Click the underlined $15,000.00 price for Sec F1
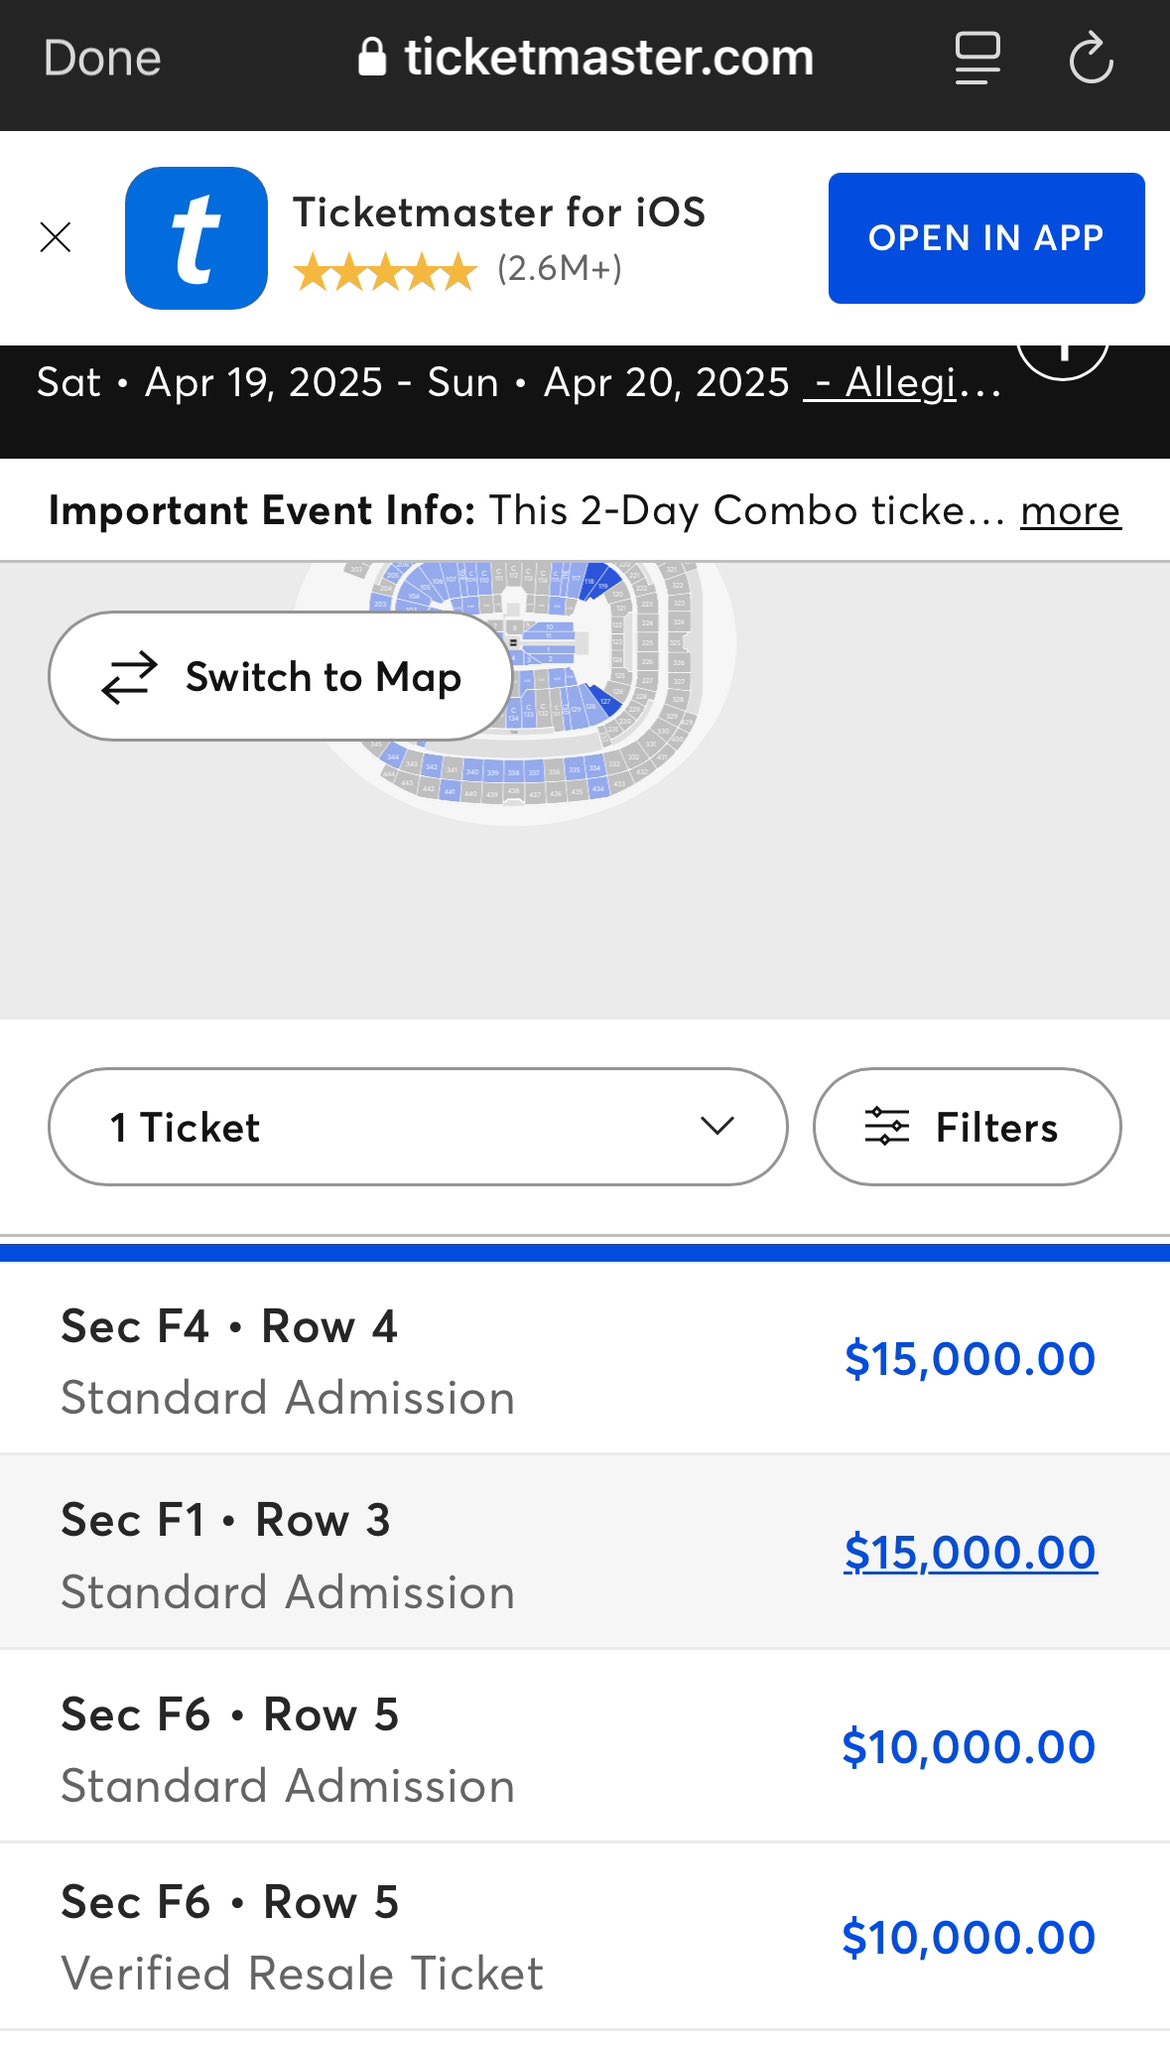 tap(970, 1553)
